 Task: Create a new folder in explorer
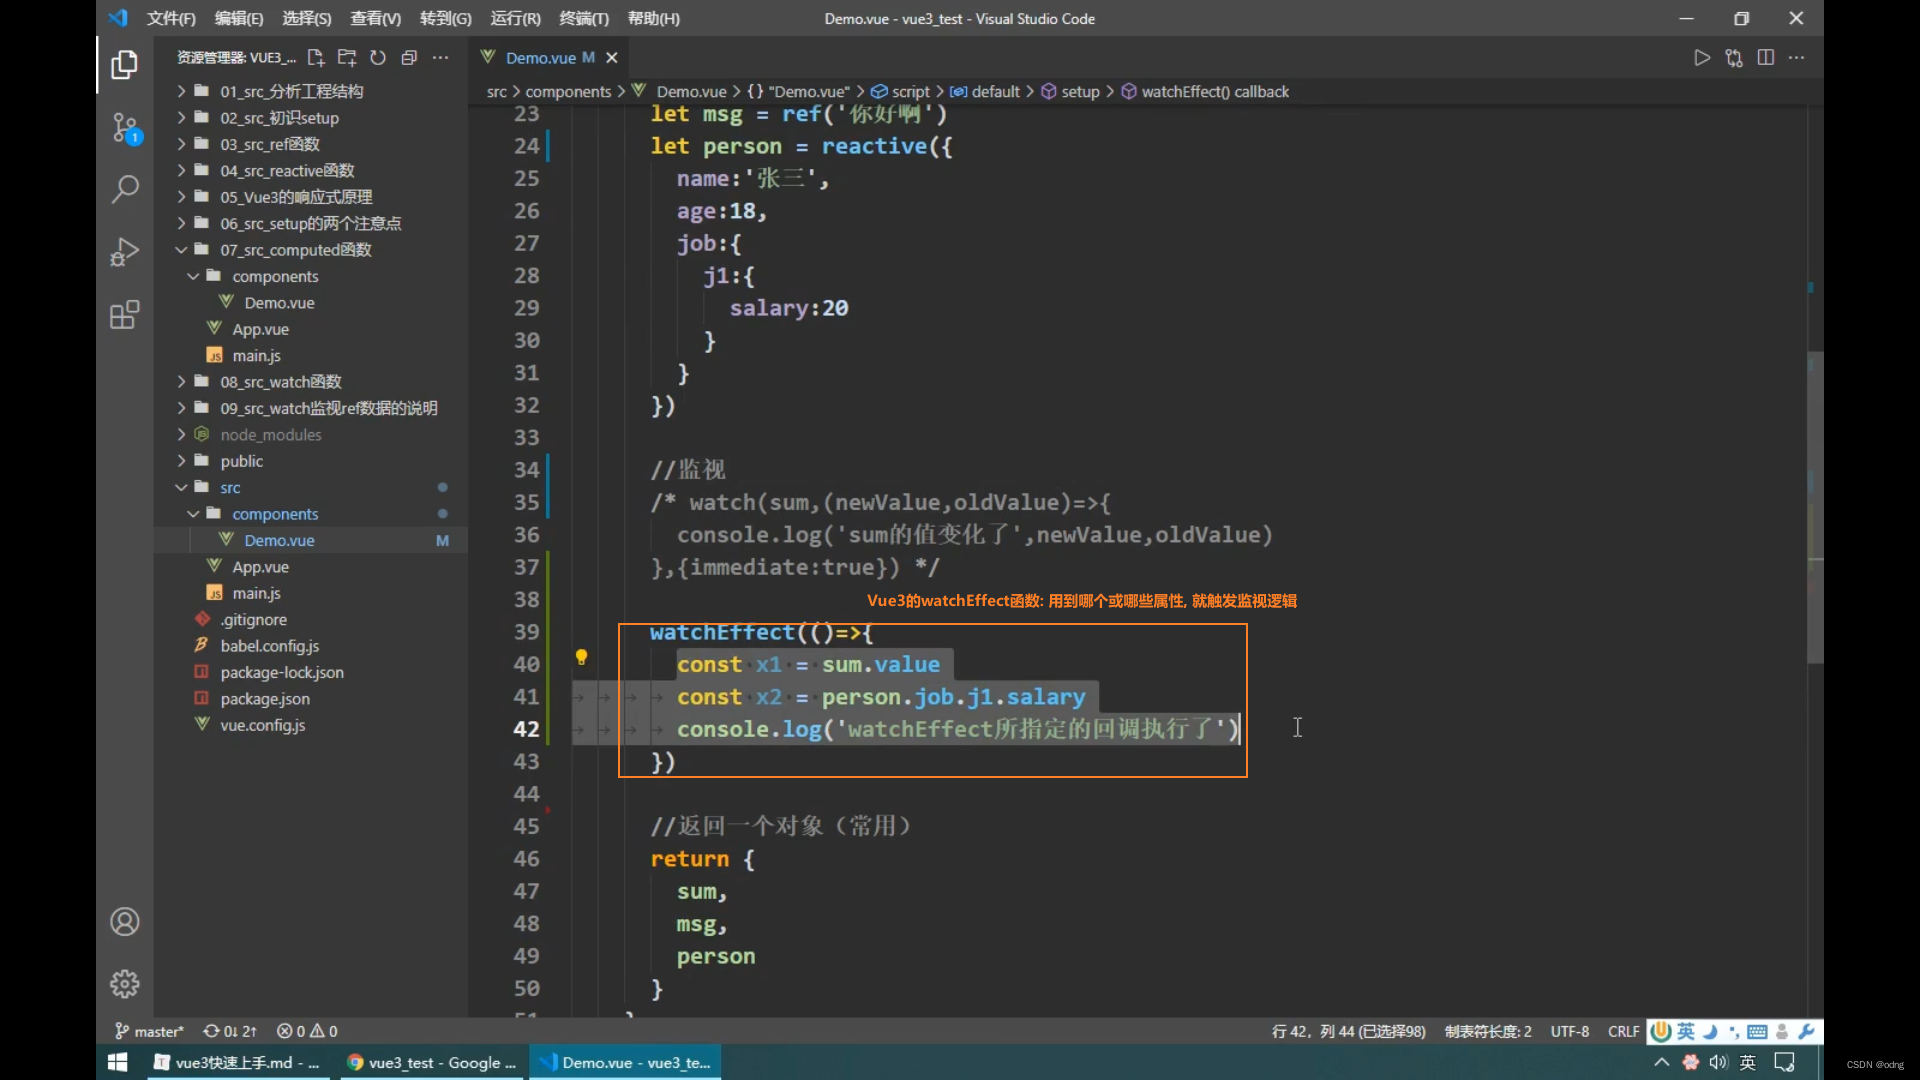[347, 58]
